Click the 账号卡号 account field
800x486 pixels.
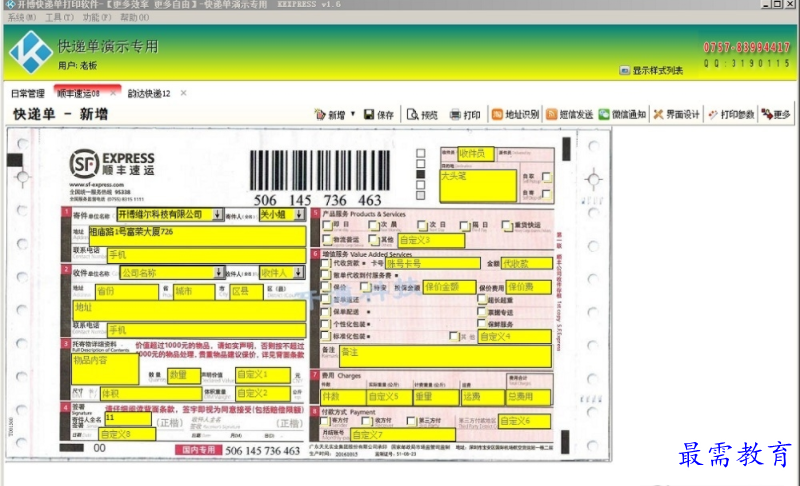[433, 264]
